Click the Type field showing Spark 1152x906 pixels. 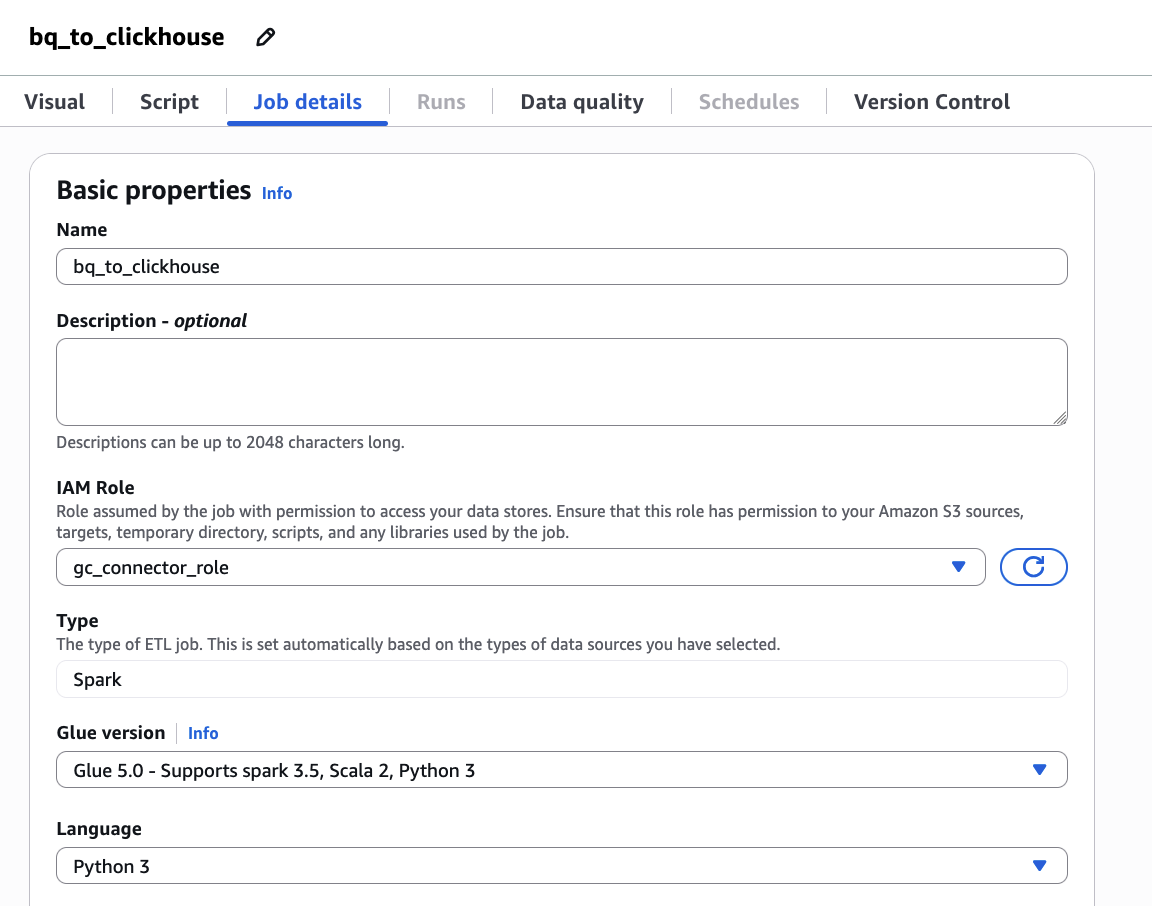tap(561, 679)
